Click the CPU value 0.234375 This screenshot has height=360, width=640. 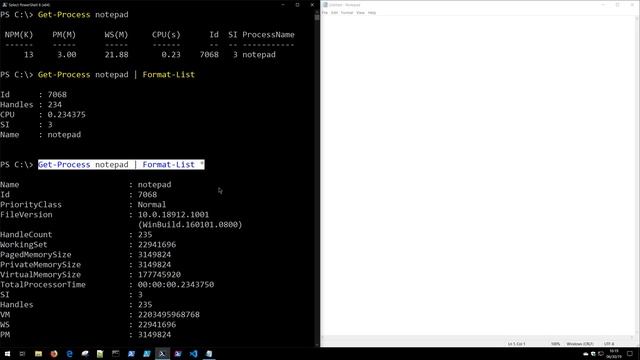[67, 115]
